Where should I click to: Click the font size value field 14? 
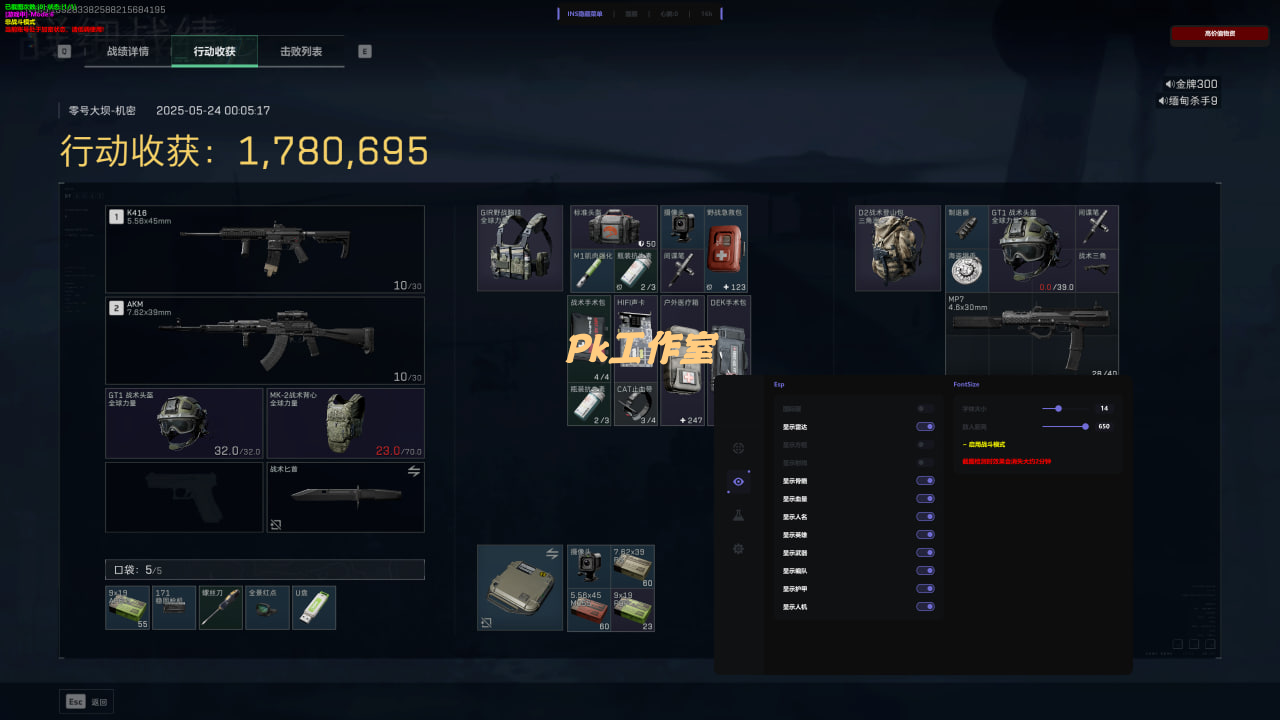pyautogui.click(x=1104, y=408)
